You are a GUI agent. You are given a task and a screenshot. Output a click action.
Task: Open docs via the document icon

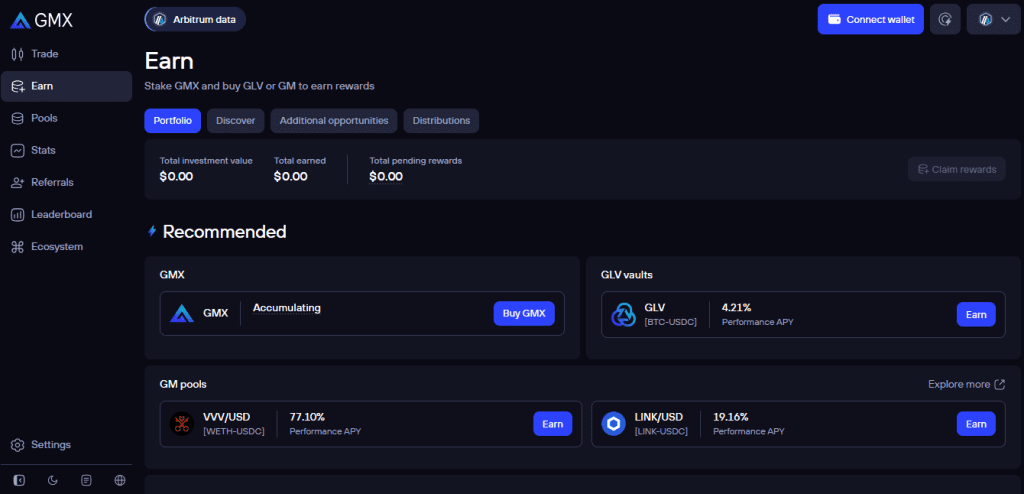point(86,480)
